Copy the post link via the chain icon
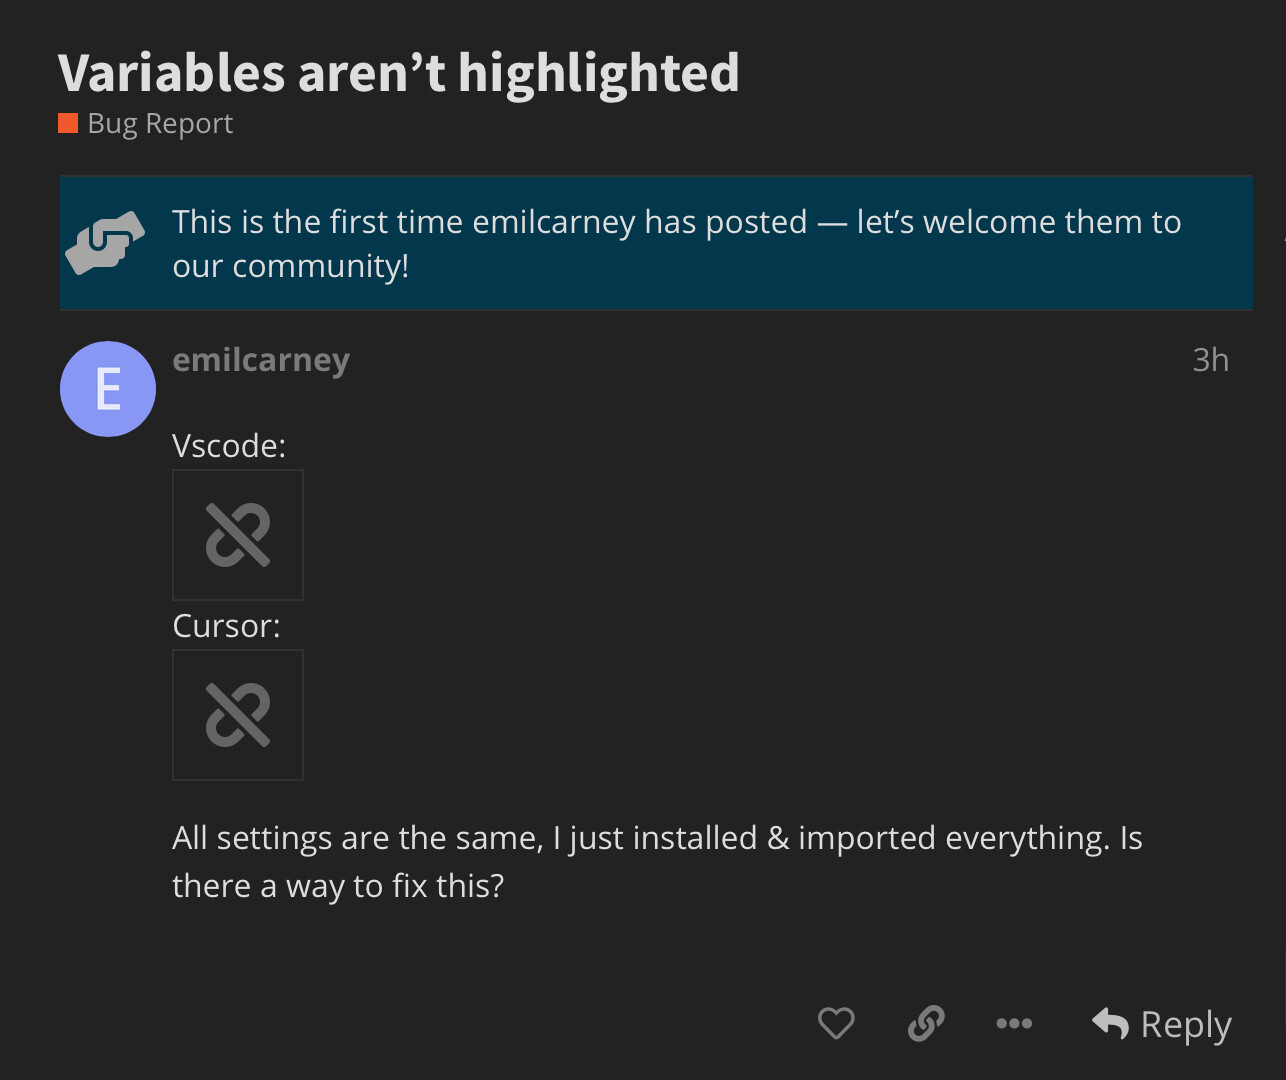 (925, 1023)
